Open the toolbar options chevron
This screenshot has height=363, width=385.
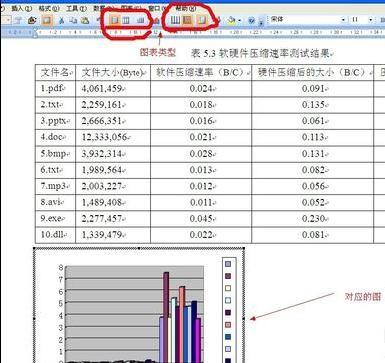point(262,21)
